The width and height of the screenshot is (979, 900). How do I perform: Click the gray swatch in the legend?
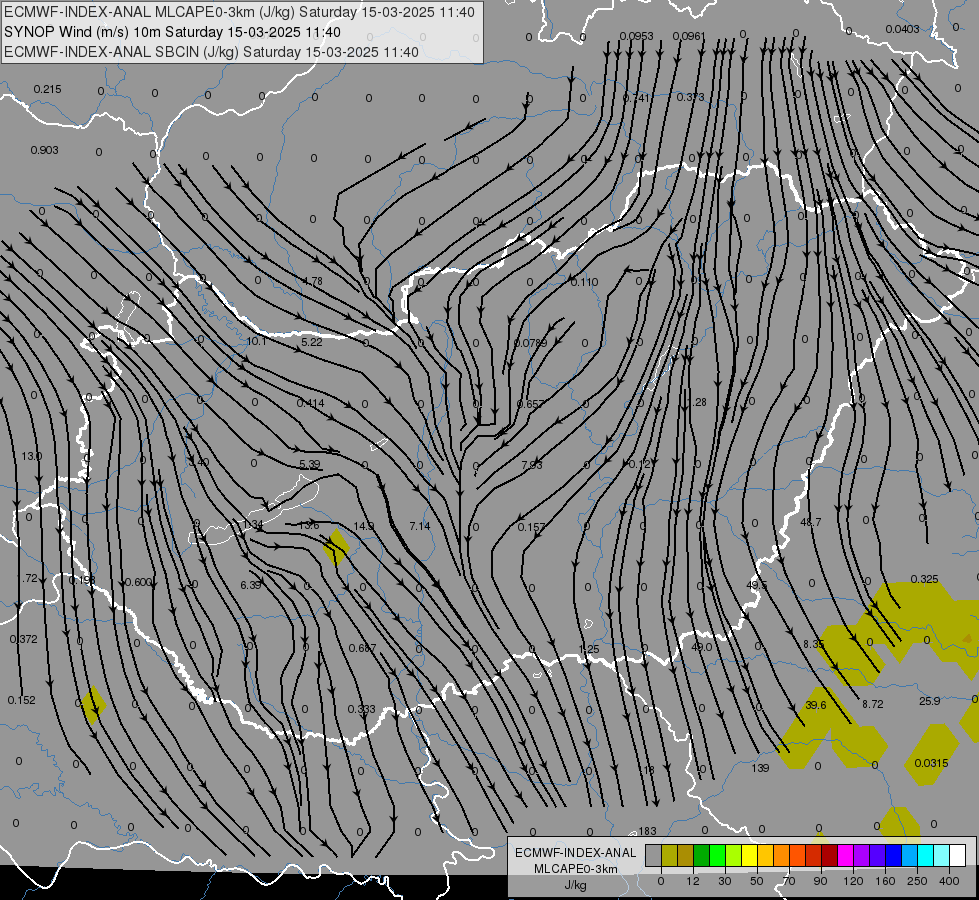coord(653,856)
